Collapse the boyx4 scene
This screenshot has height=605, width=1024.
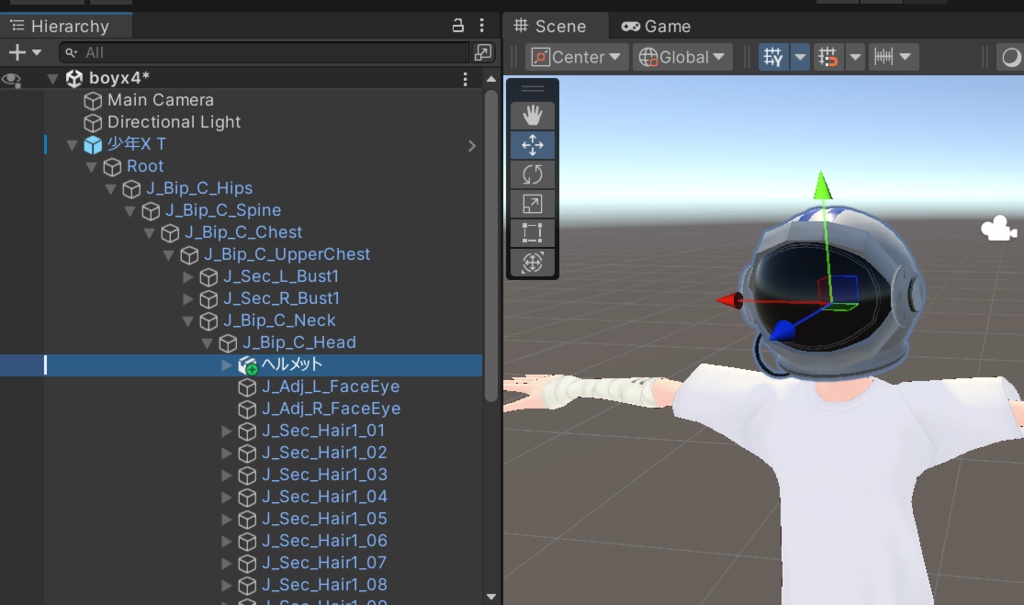coord(53,79)
